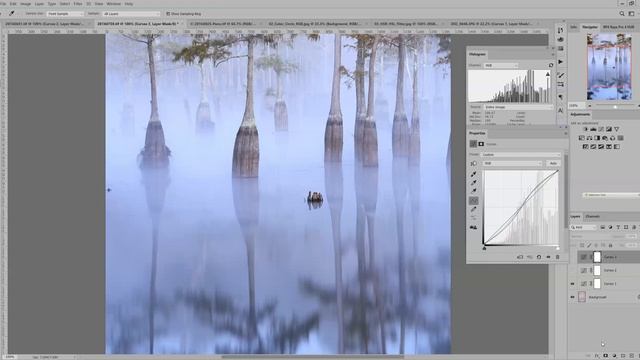The height and width of the screenshot is (360, 640).
Task: Switch to the Navigator tab
Action: (589, 27)
